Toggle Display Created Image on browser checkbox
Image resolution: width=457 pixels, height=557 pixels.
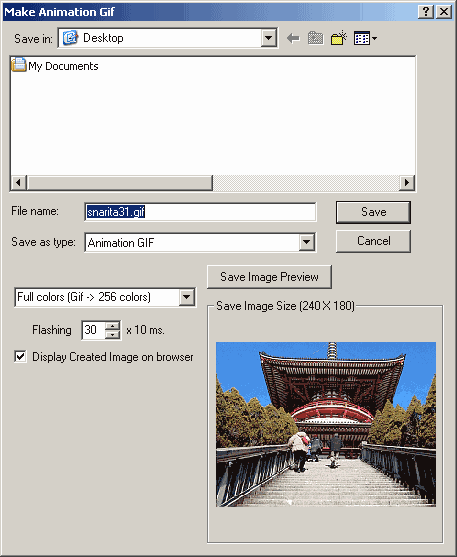click(21, 356)
